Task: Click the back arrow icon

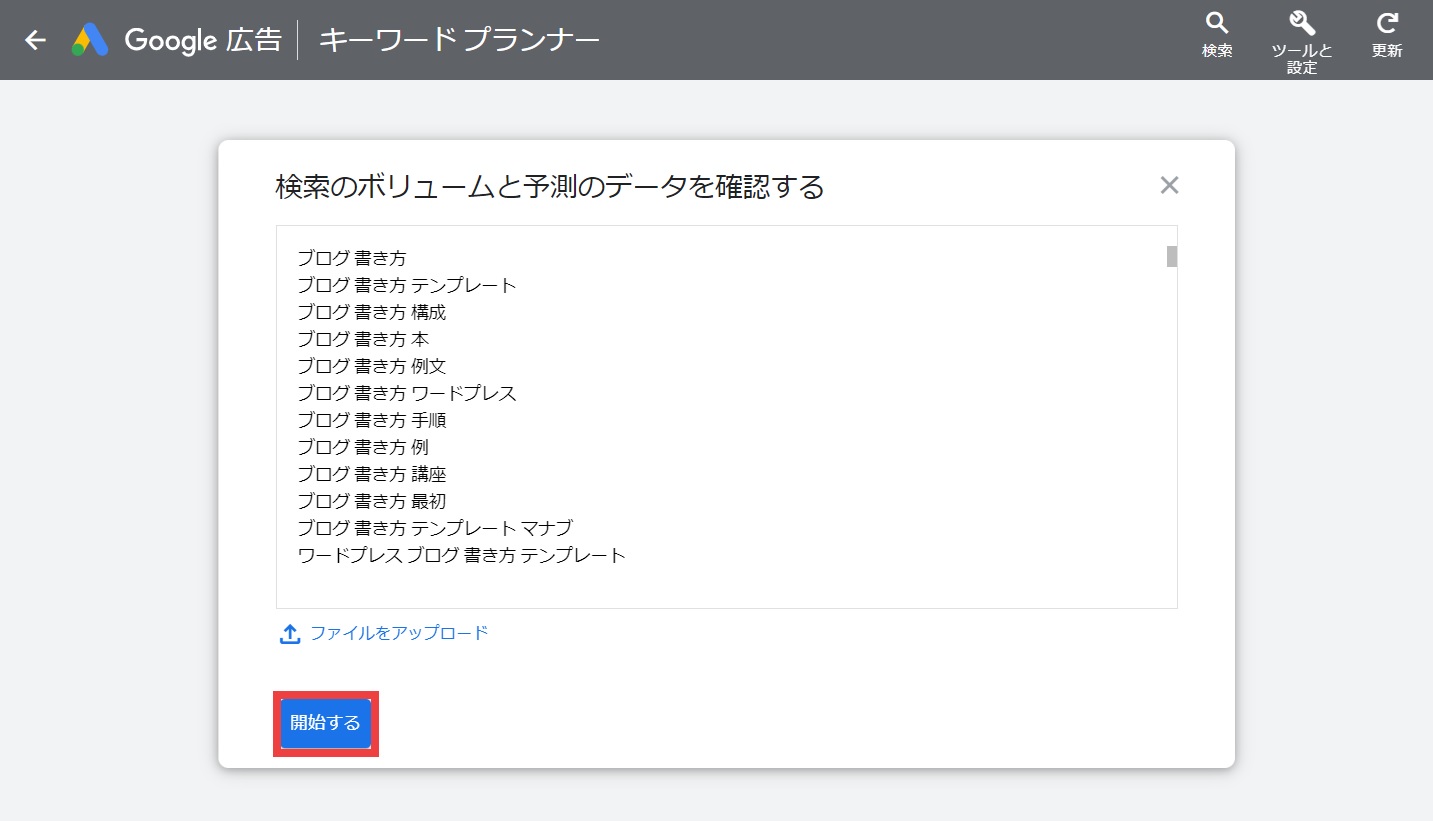Action: [x=36, y=40]
